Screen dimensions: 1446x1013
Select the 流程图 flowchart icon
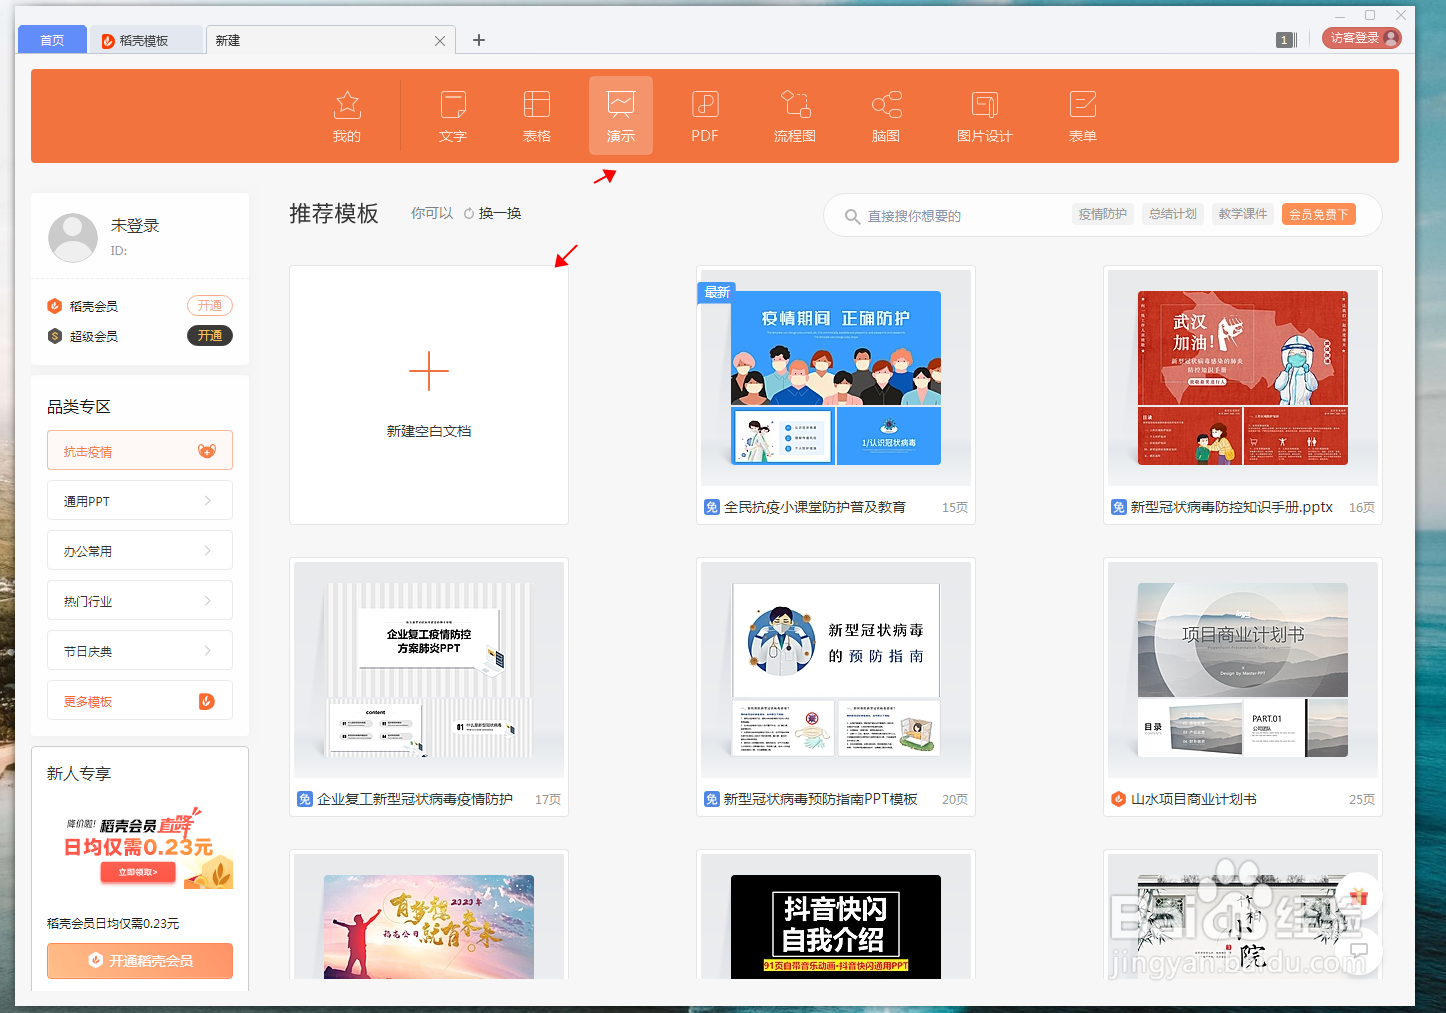(x=794, y=113)
